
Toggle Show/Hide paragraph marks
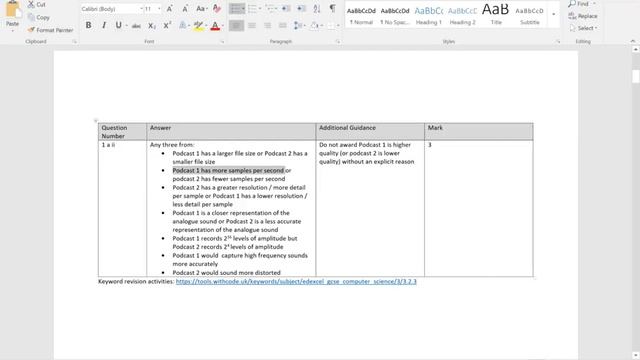(x=333, y=9)
